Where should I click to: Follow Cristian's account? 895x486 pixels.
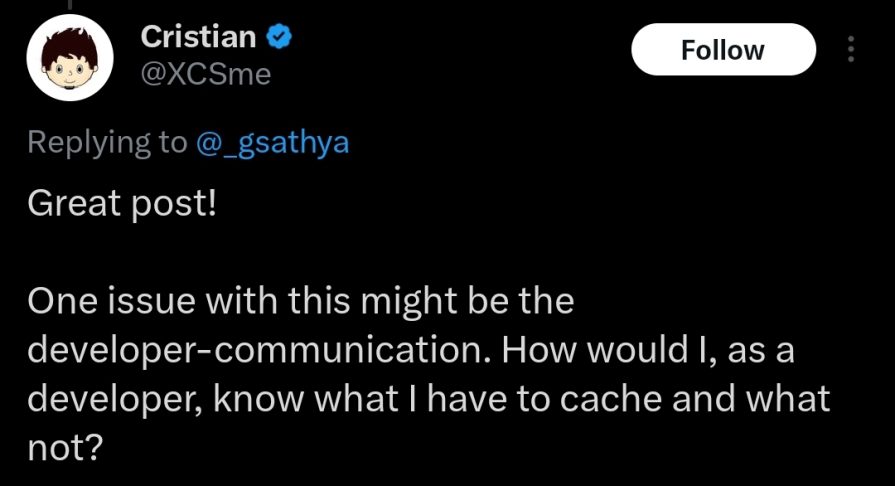(722, 50)
